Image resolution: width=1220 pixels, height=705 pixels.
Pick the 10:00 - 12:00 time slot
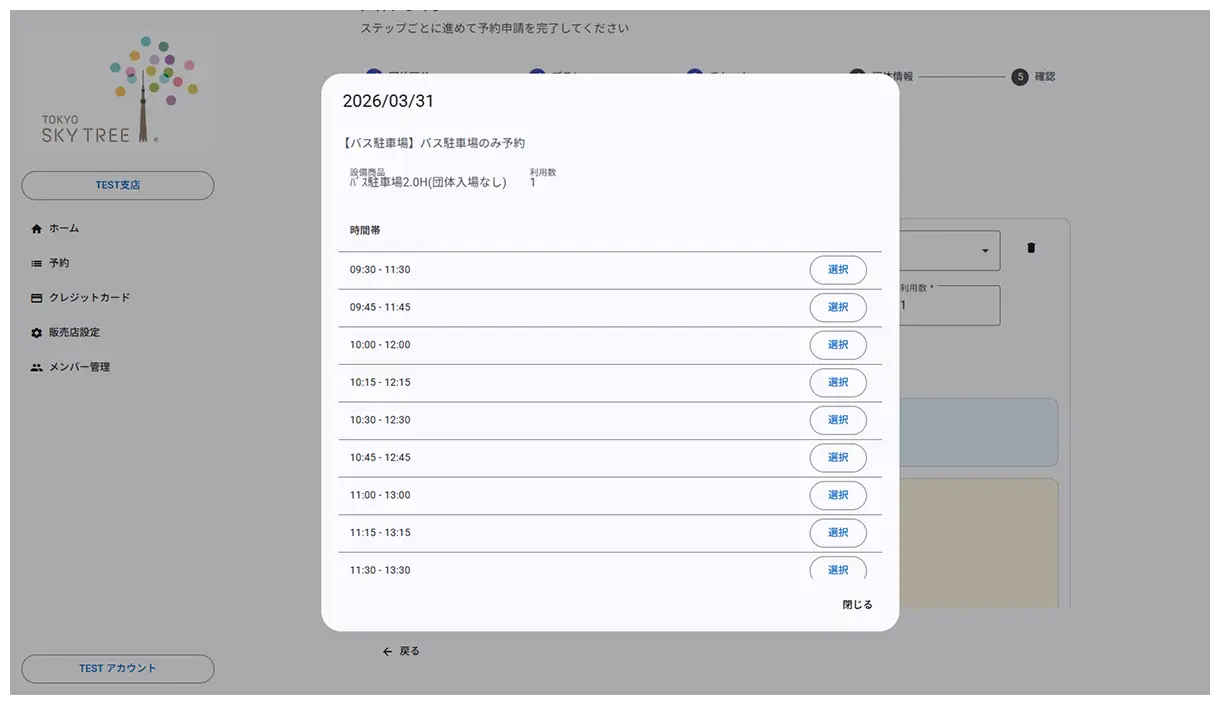[837, 345]
